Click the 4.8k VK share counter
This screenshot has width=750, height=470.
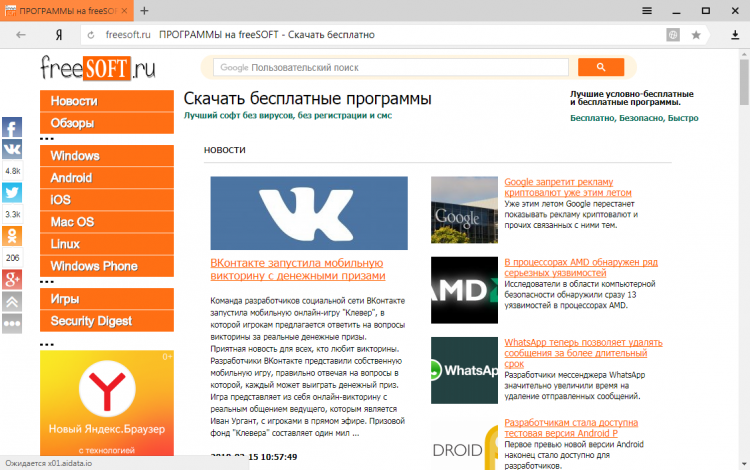pyautogui.click(x=12, y=171)
